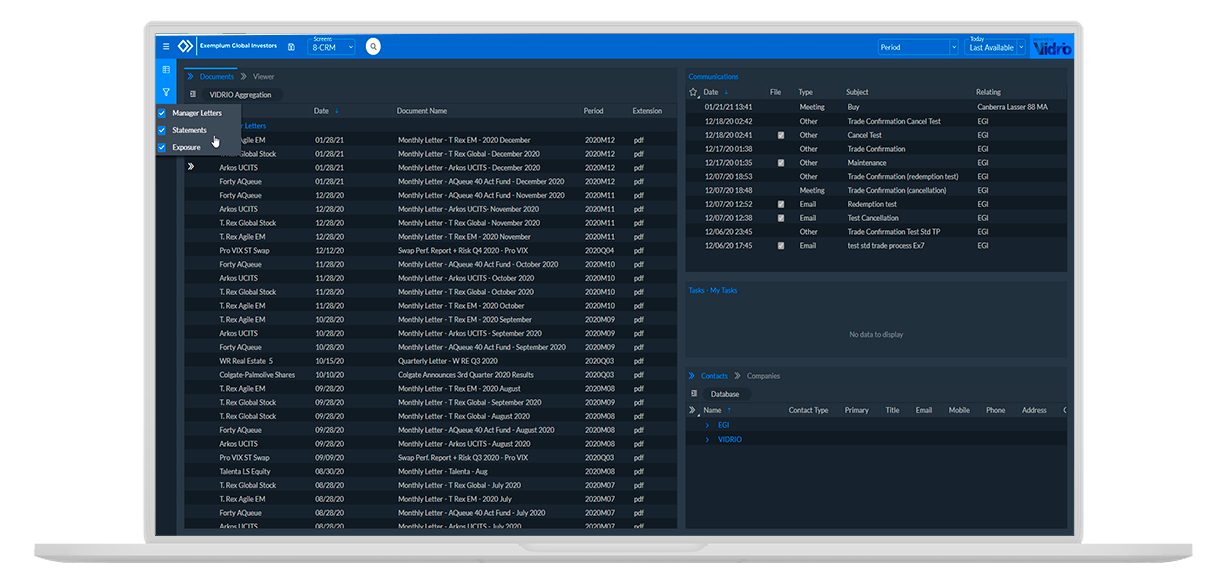This screenshot has height=575, width=1225.
Task: Select 'Monthly Letter - T Rex EM - 2020 December'
Action: tap(464, 140)
